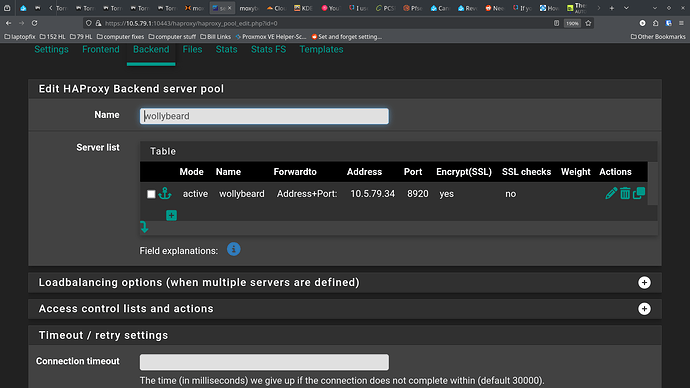This screenshot has width=690, height=388.
Task: Go forward with browser forward arrow
Action: (x=22, y=23)
